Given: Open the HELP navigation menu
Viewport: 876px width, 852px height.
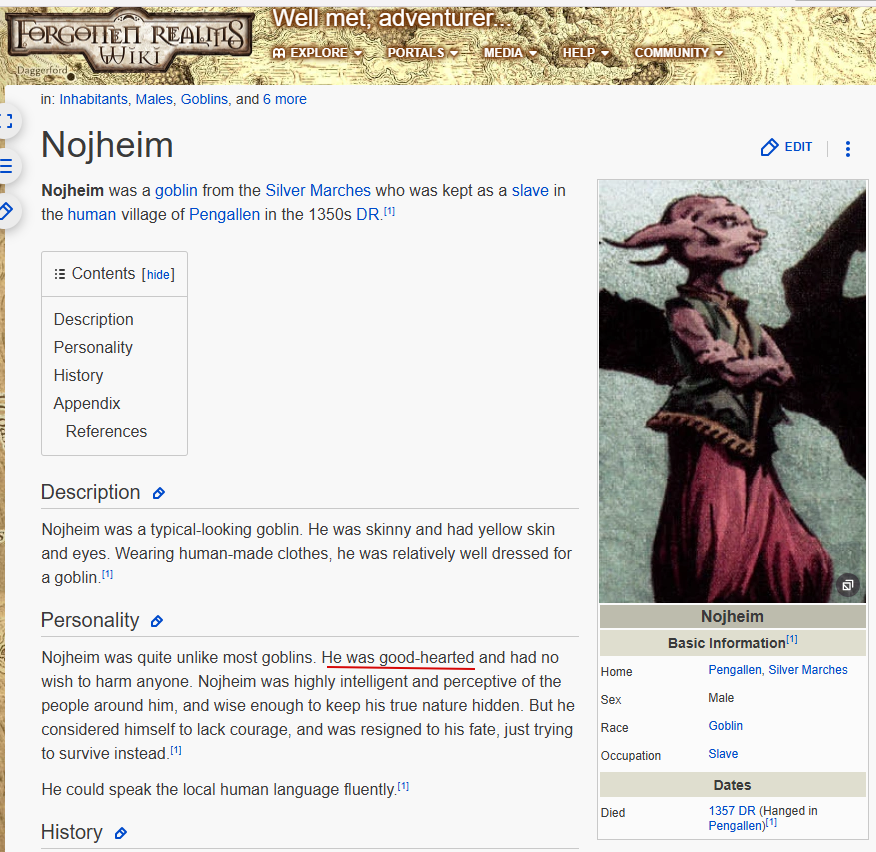Looking at the screenshot, I should click(585, 53).
